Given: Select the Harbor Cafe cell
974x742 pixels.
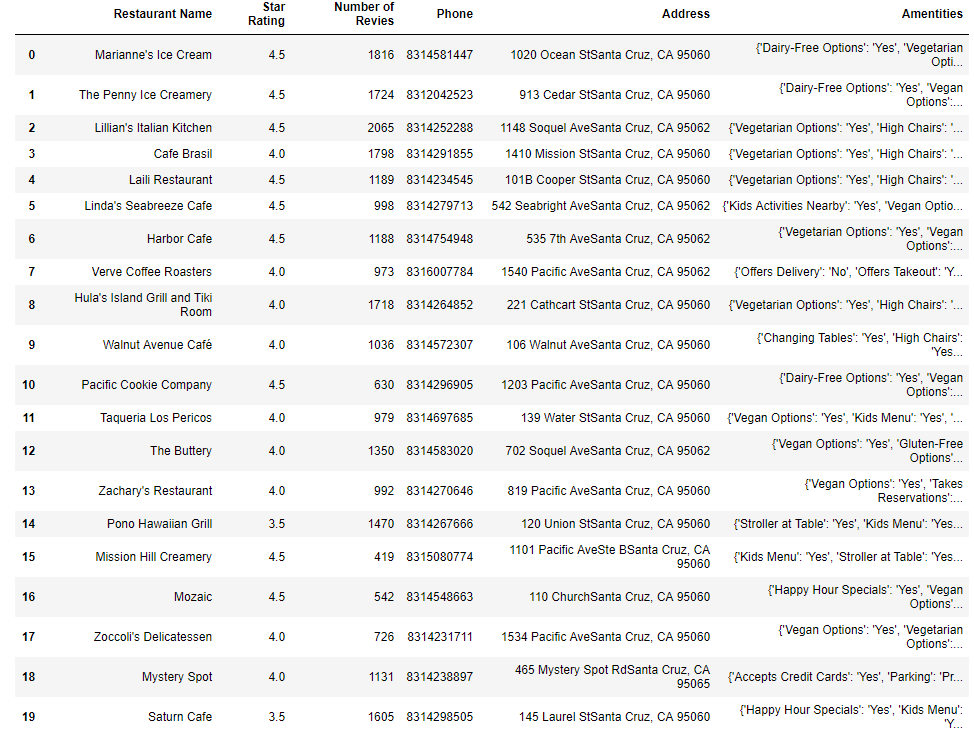Looking at the screenshot, I should point(180,239).
